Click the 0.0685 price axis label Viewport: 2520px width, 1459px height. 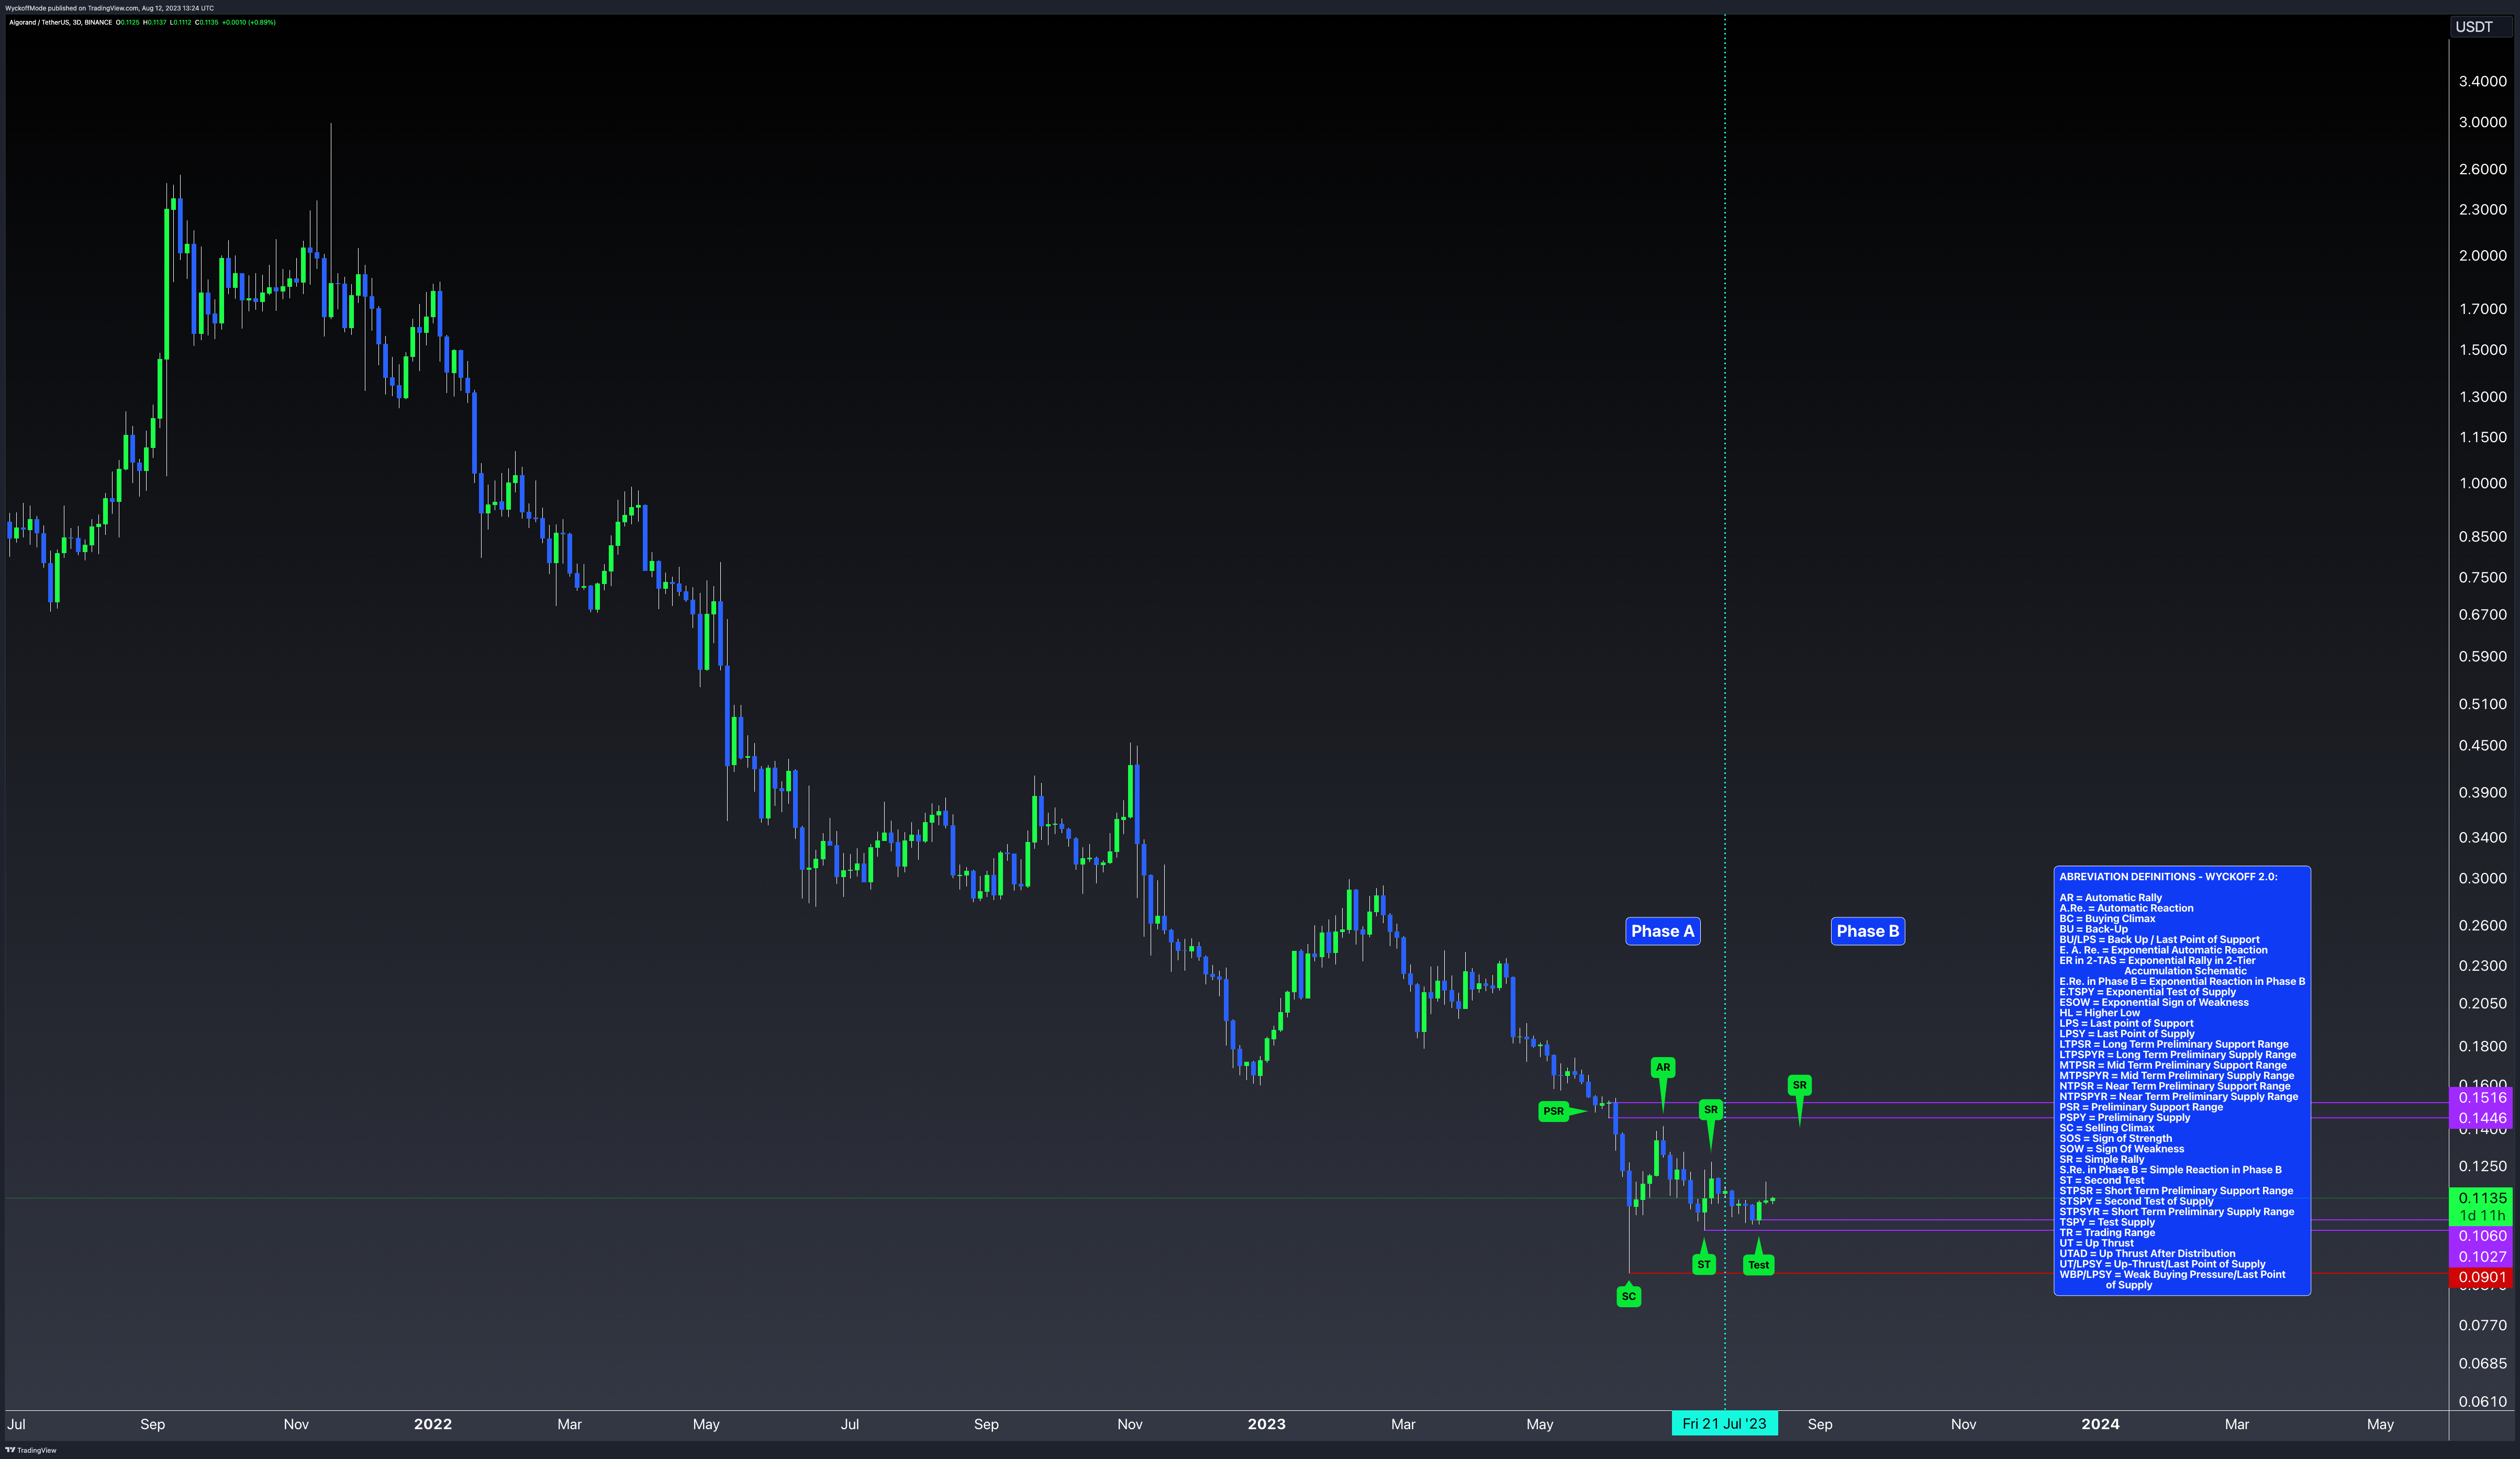pyautogui.click(x=2483, y=1363)
